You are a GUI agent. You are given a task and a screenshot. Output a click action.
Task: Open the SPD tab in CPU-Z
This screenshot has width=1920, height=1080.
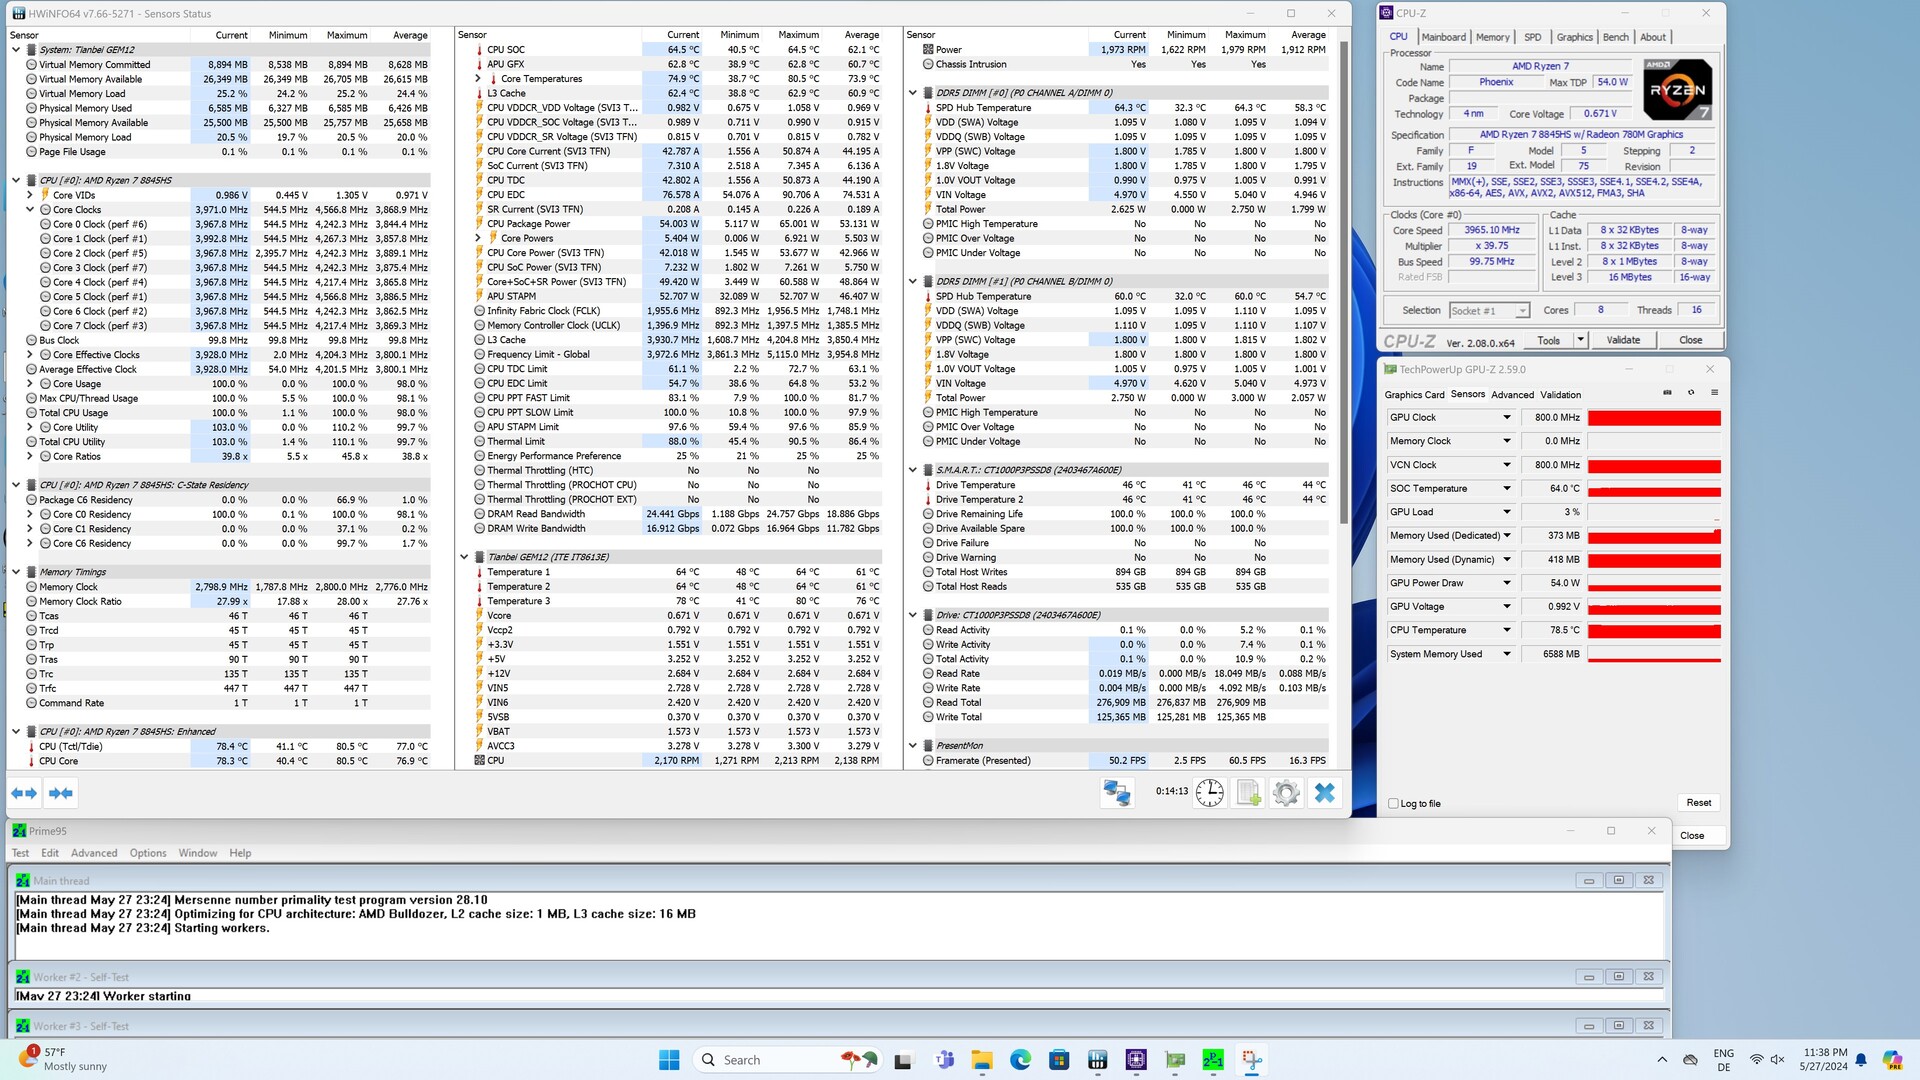(x=1532, y=37)
